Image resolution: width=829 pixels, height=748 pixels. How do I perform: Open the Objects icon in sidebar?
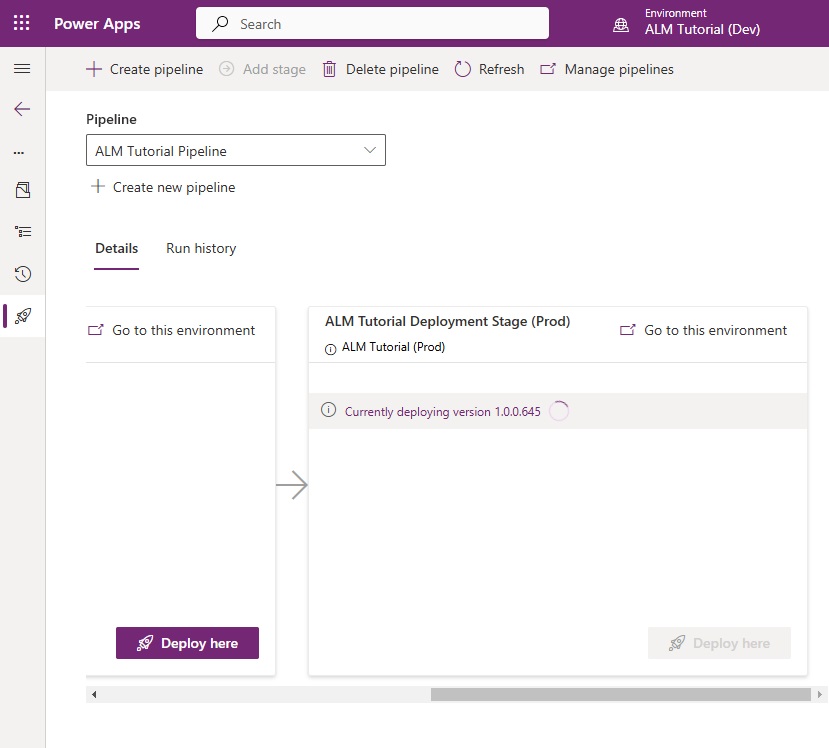point(22,190)
